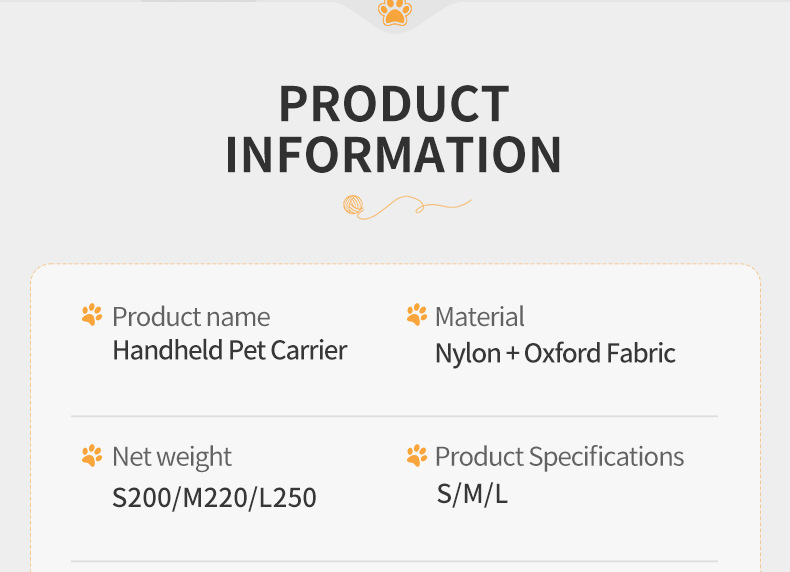The image size is (790, 572).
Task: Click the orange paw icon at the top
Action: [395, 12]
